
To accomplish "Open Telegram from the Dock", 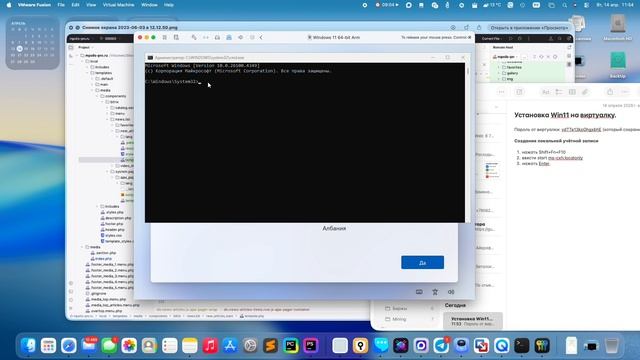I will (441, 346).
